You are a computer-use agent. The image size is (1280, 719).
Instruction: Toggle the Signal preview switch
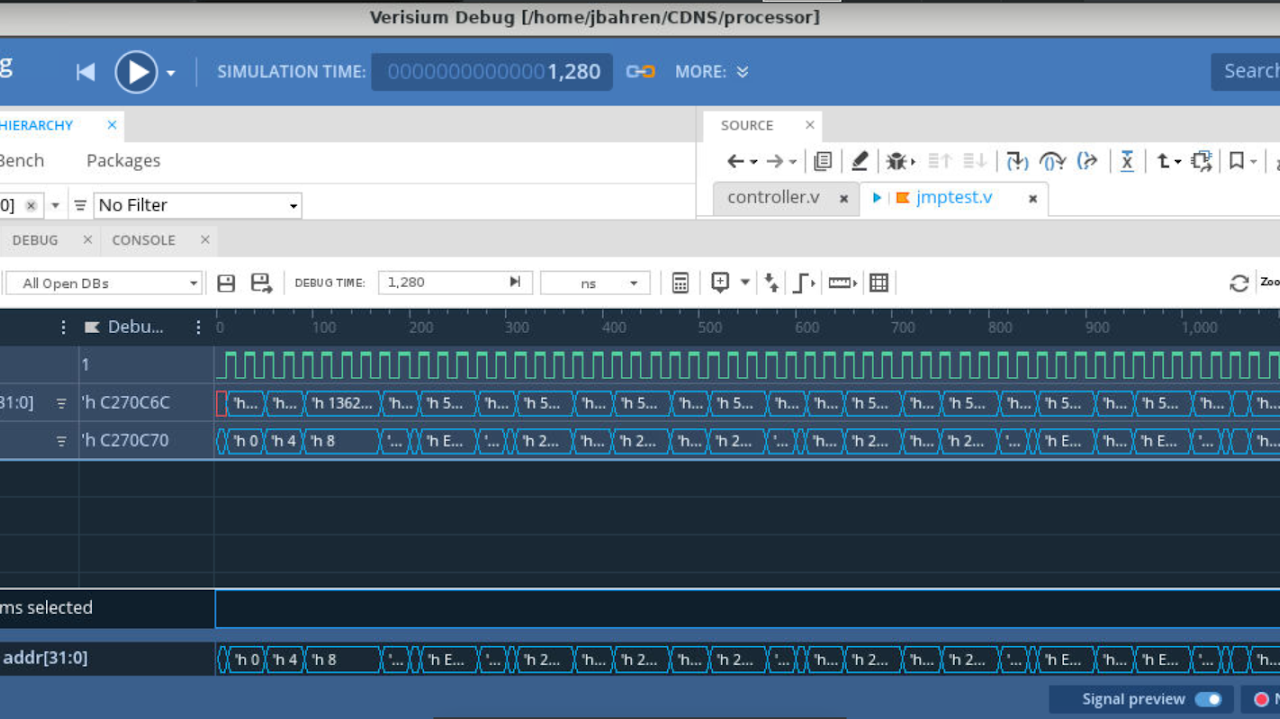(x=1210, y=699)
